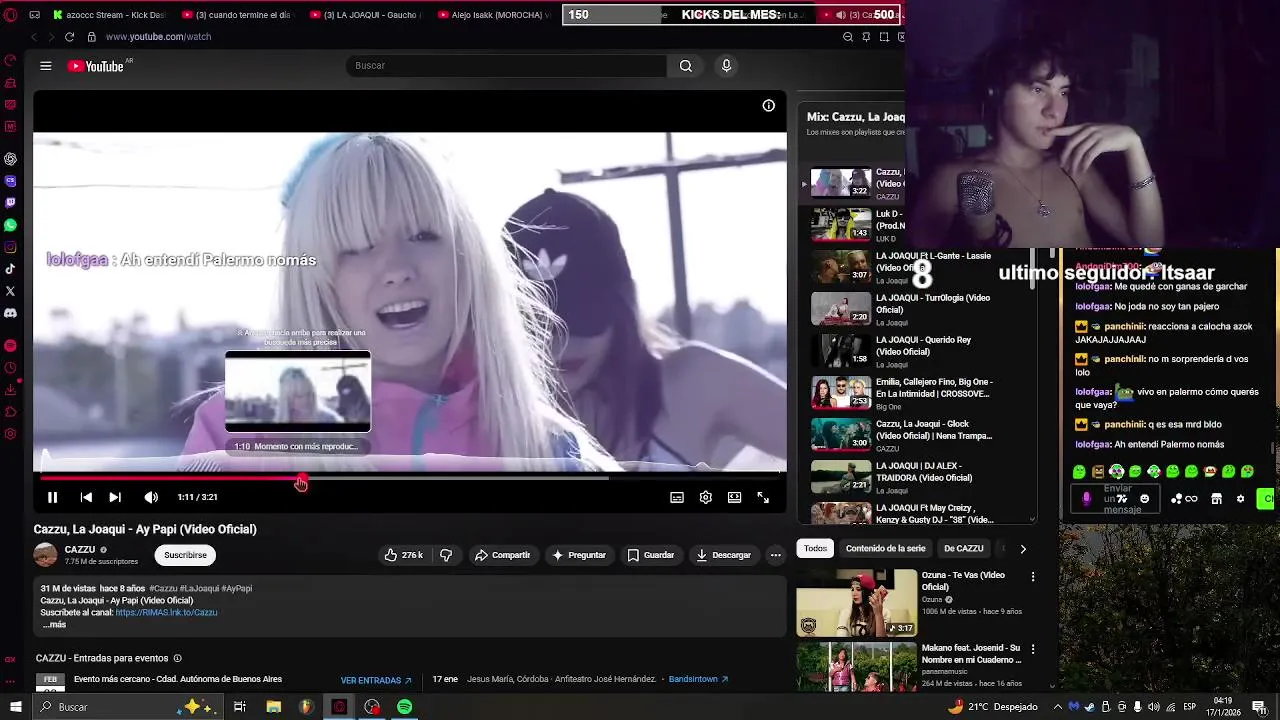Skip to the previous video
Screen dimensions: 1280x720
click(x=86, y=497)
